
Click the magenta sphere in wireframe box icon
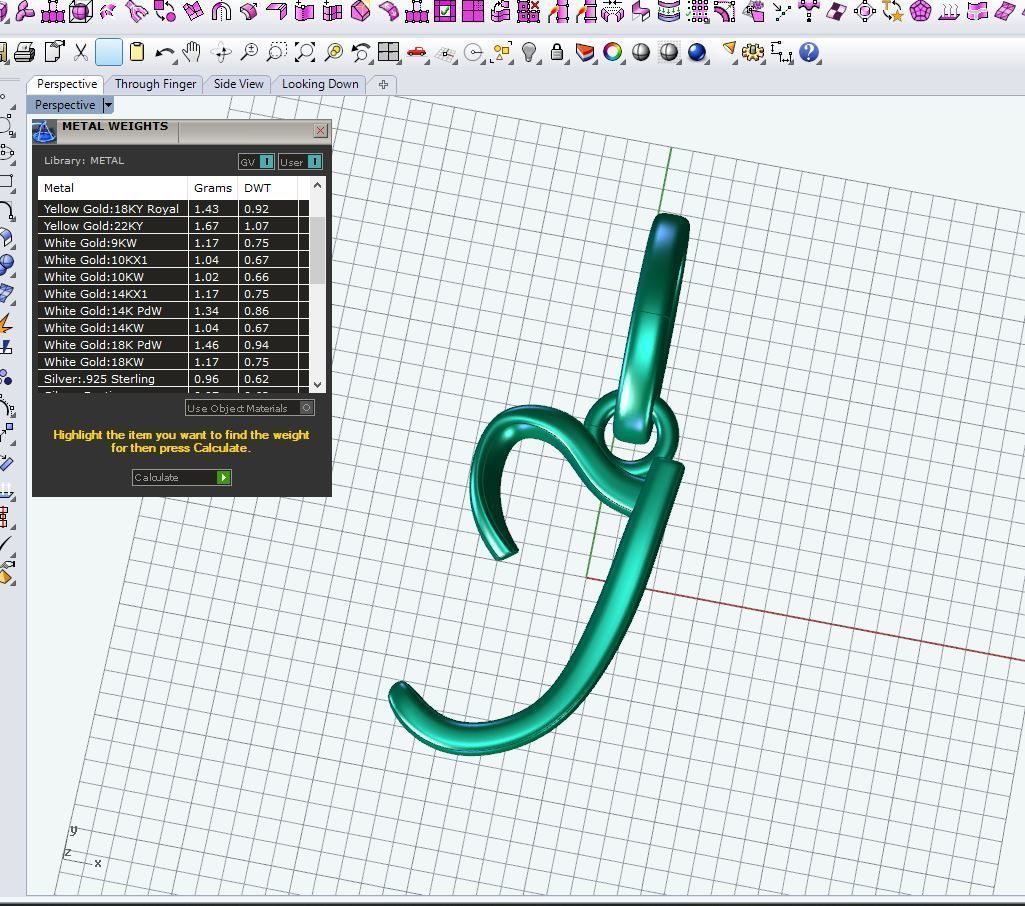point(80,11)
